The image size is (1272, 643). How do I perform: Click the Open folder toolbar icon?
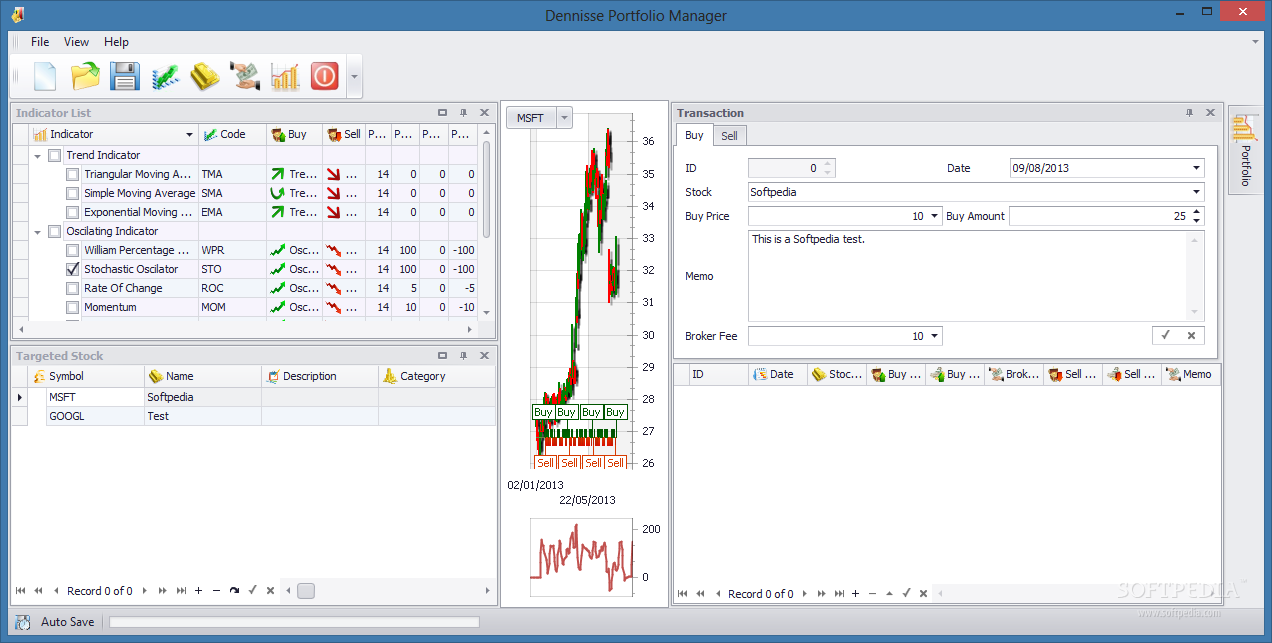[85, 76]
